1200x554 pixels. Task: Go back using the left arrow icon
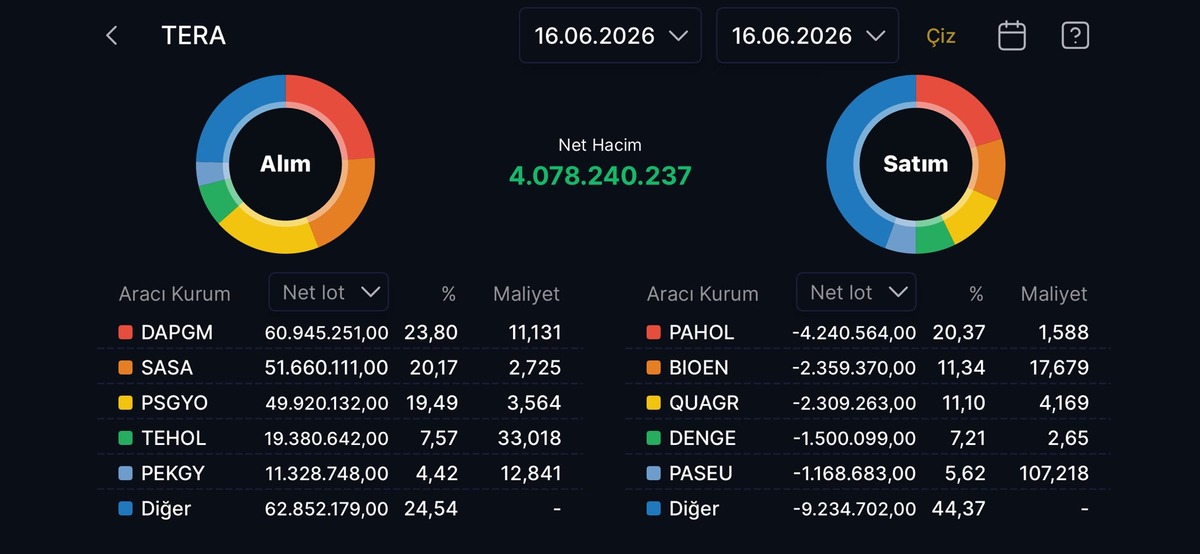tap(112, 36)
